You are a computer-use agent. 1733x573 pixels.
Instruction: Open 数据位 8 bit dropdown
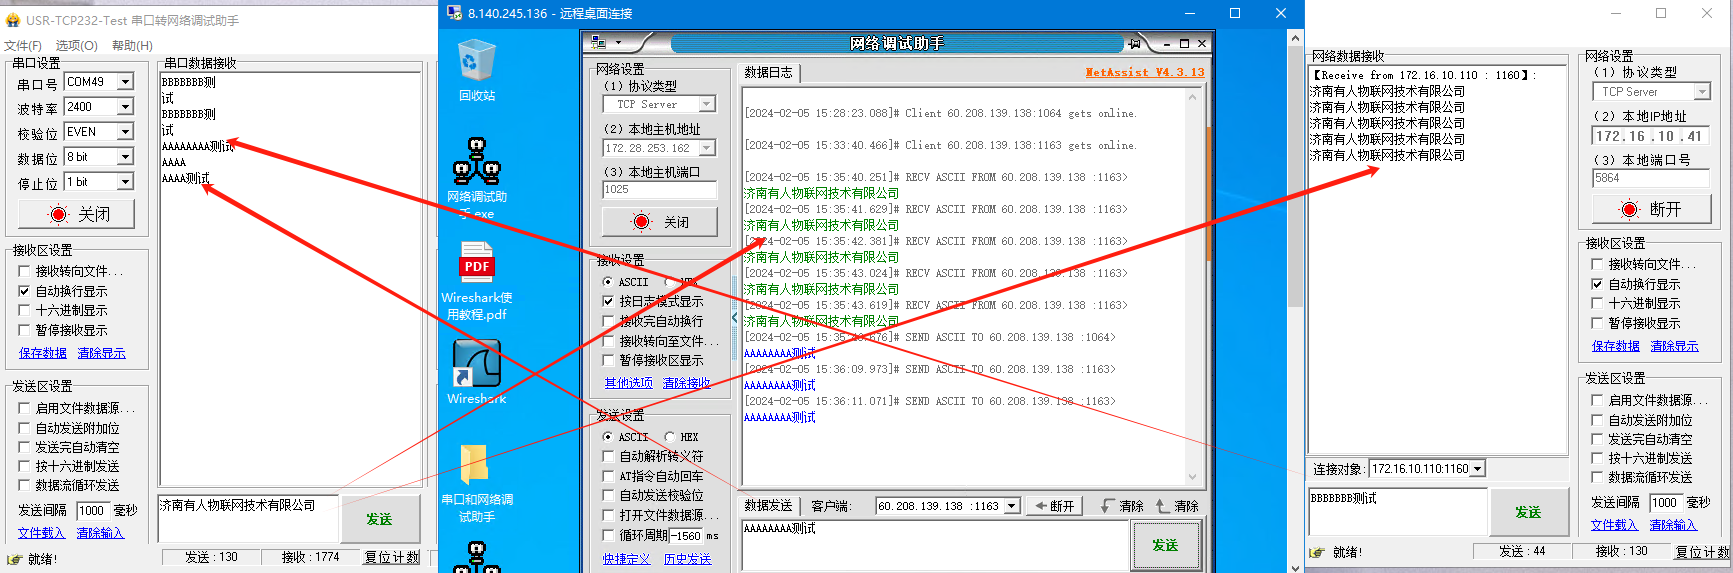click(x=125, y=157)
